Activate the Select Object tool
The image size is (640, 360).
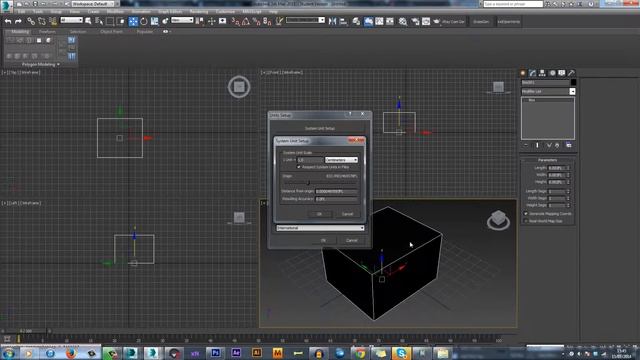coord(88,21)
